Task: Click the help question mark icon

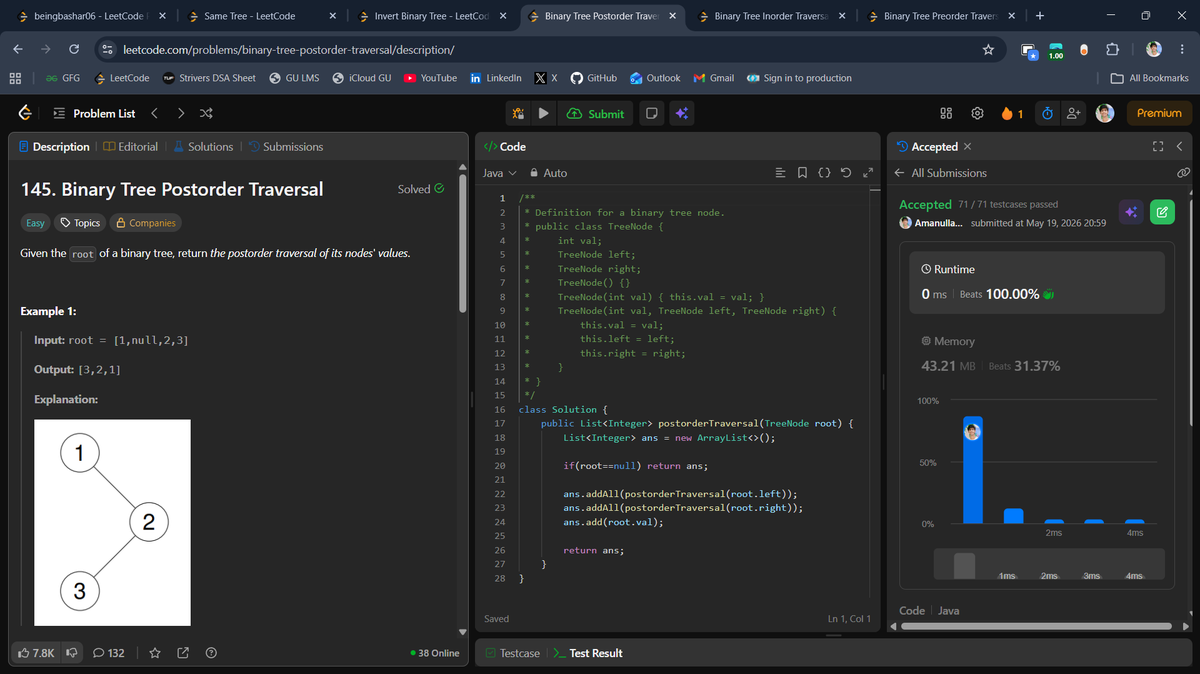Action: (211, 653)
